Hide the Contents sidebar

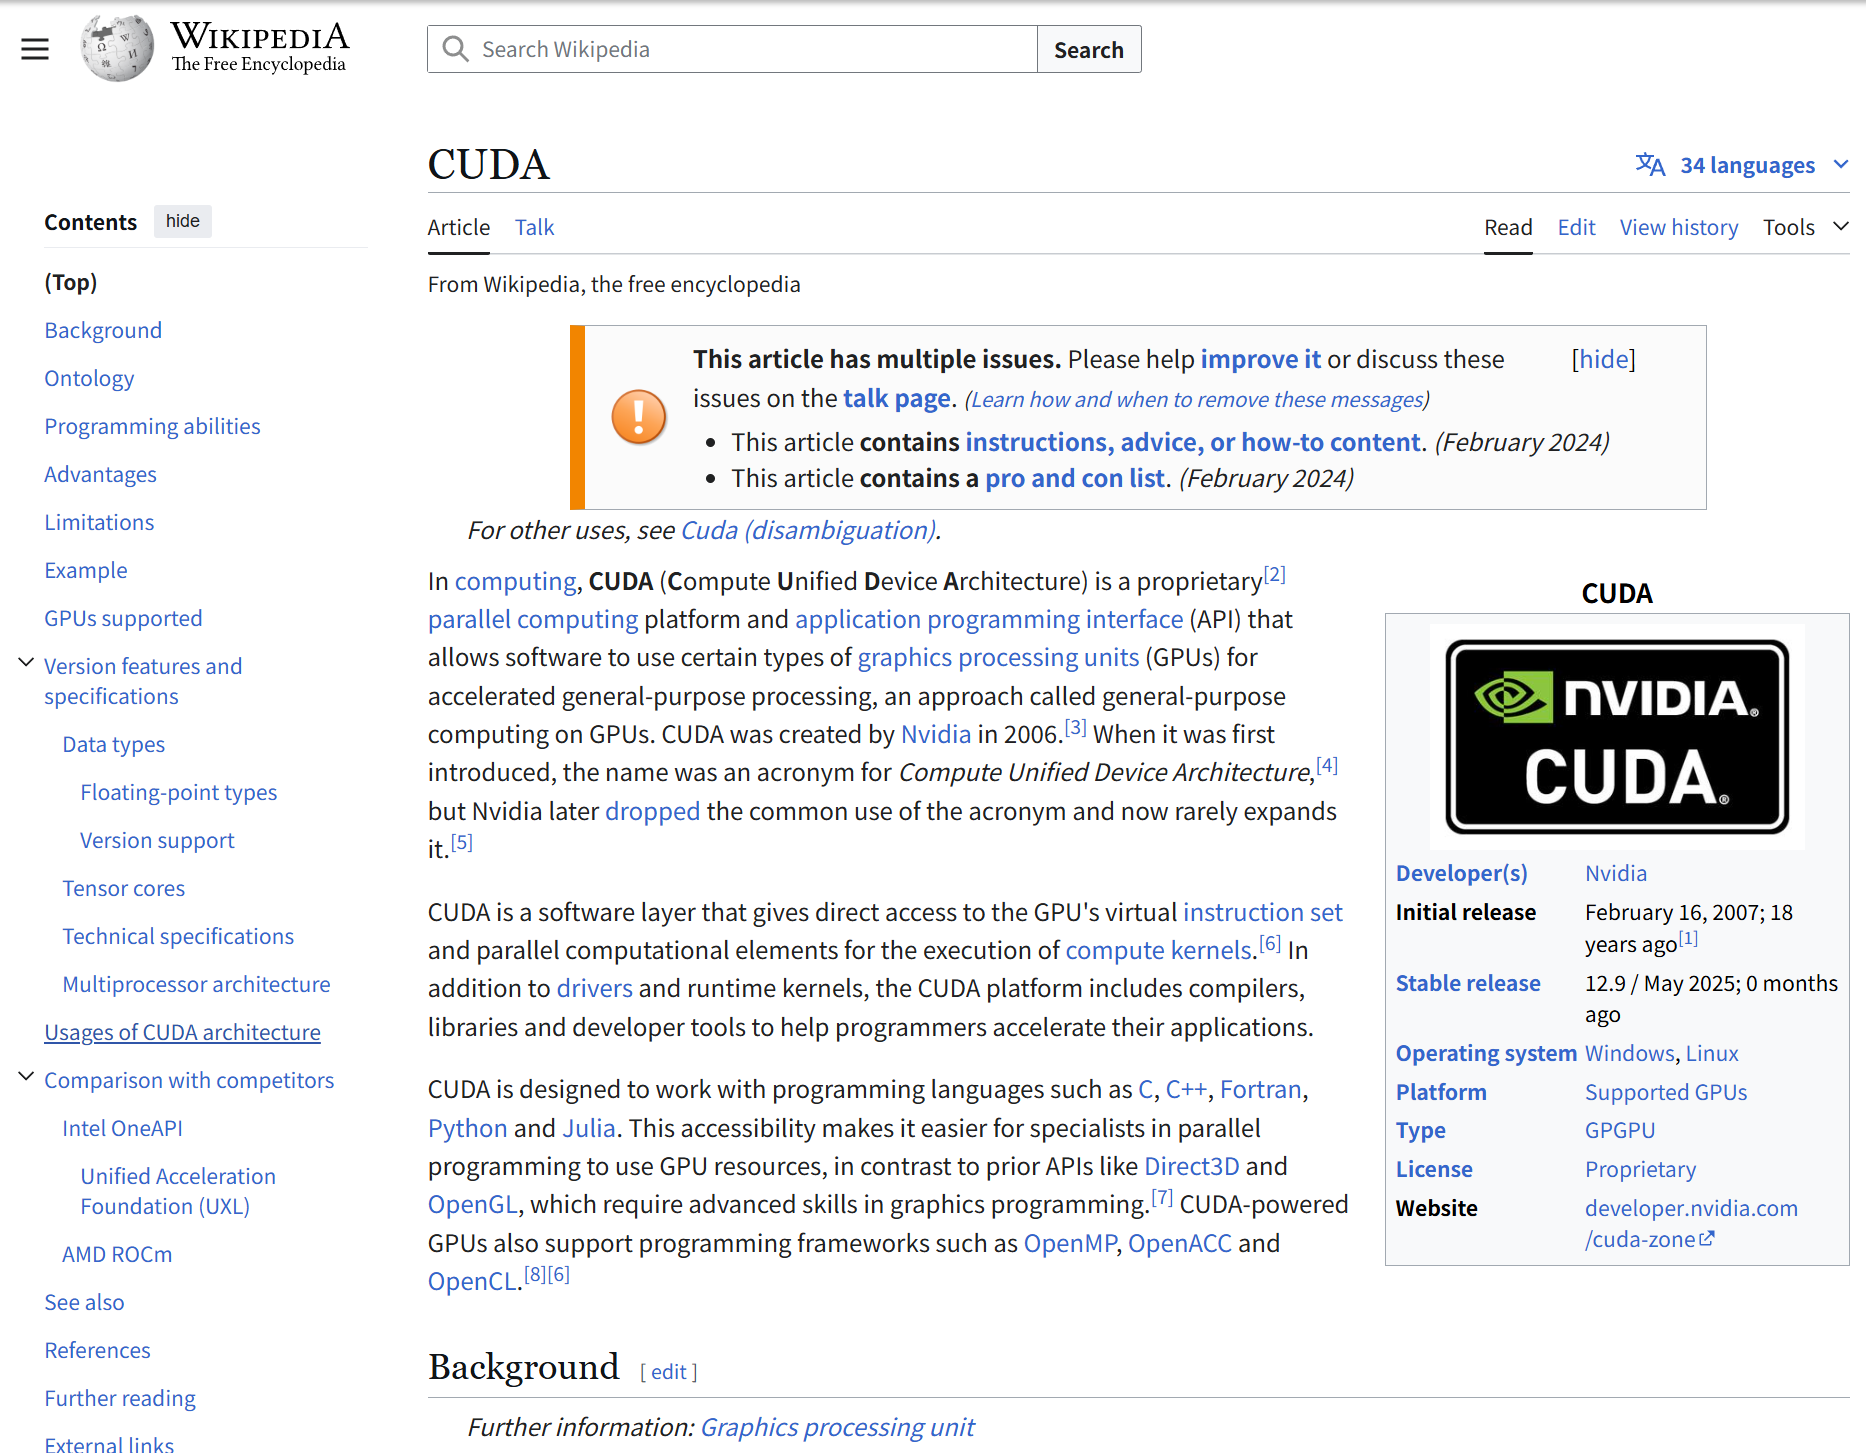click(182, 221)
